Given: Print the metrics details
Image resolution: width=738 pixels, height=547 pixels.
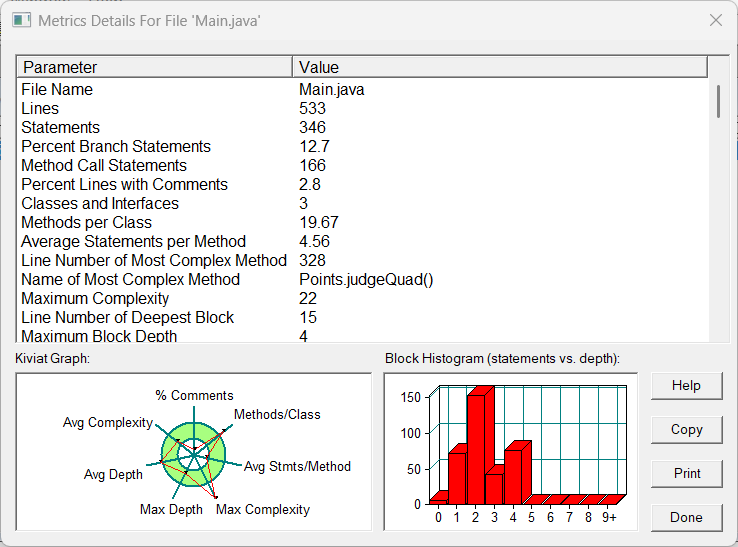Looking at the screenshot, I should [x=686, y=473].
